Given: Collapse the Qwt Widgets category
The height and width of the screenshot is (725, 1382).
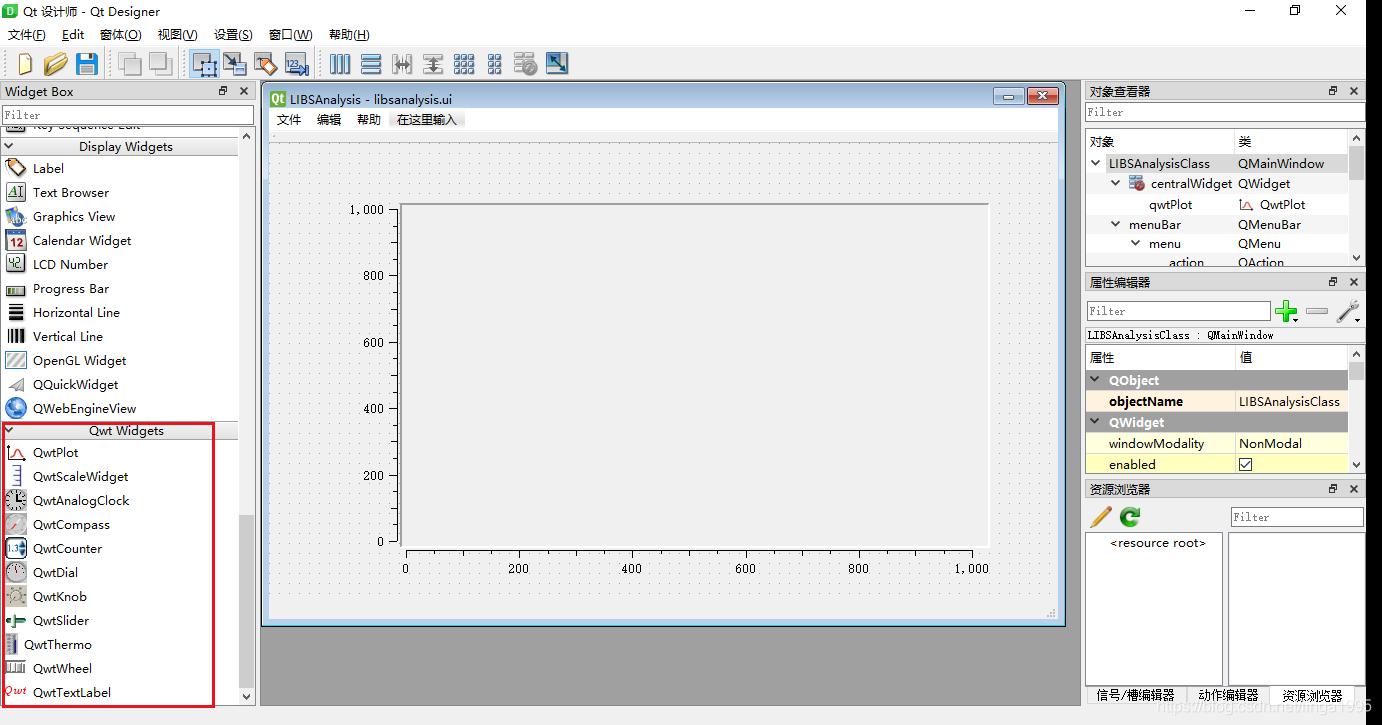Looking at the screenshot, I should pos(9,431).
